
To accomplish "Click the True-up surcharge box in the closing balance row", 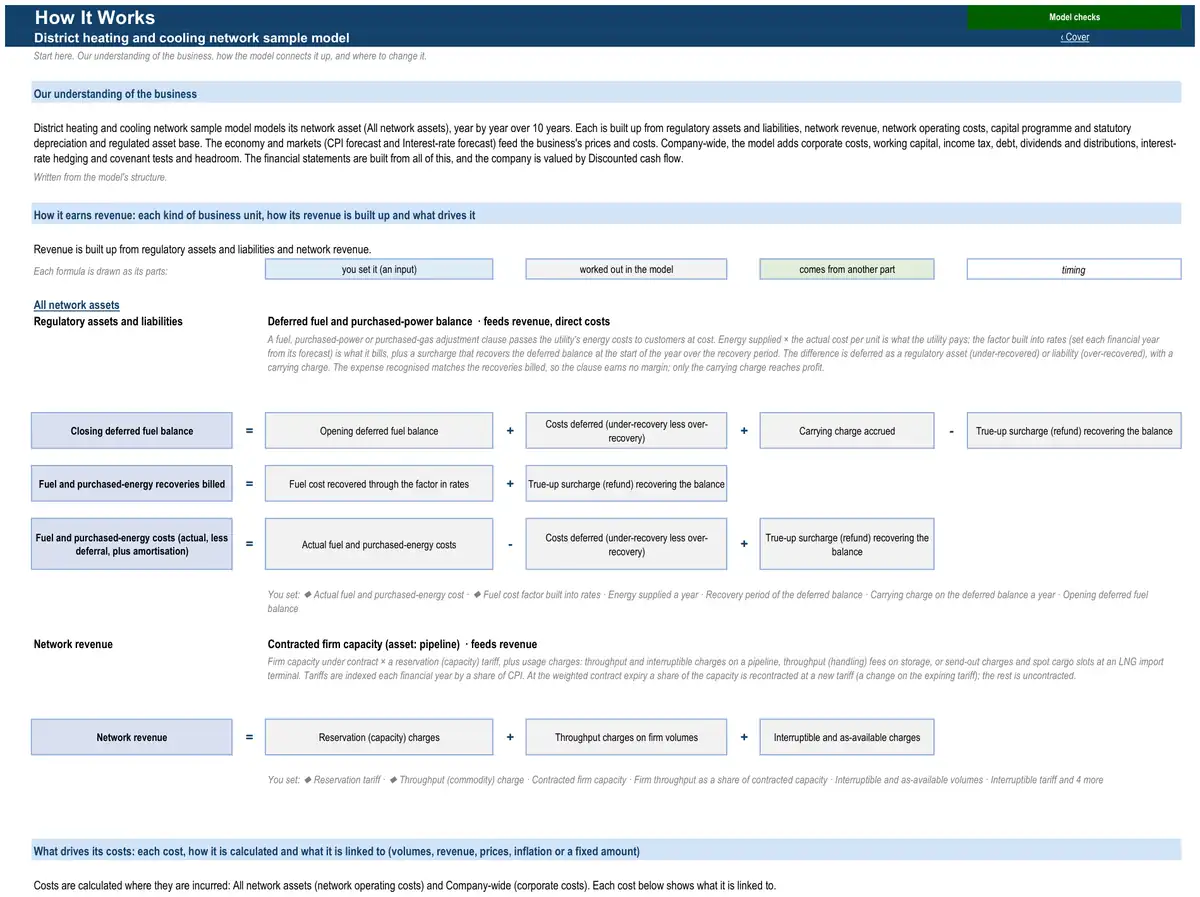I will [1074, 431].
